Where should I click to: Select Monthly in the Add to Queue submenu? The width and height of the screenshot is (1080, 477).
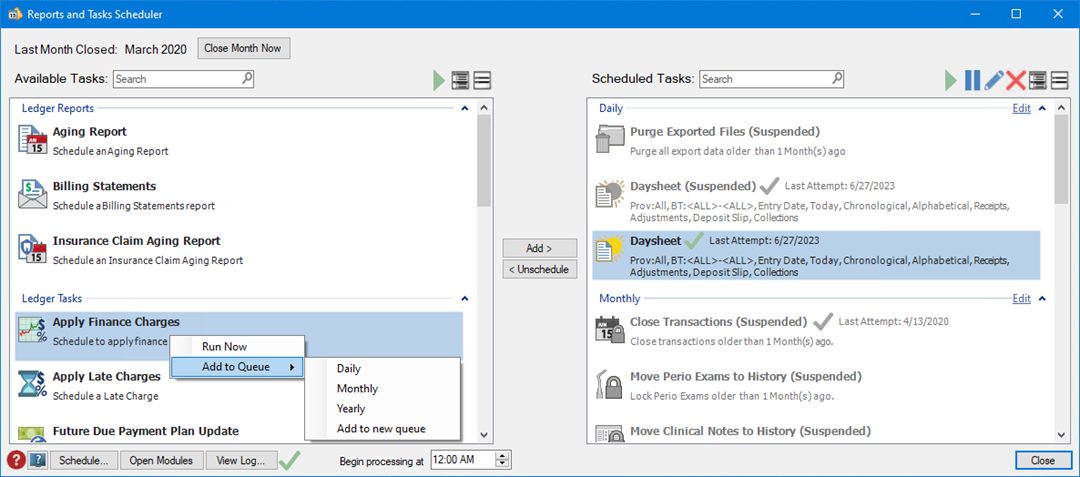(x=357, y=388)
